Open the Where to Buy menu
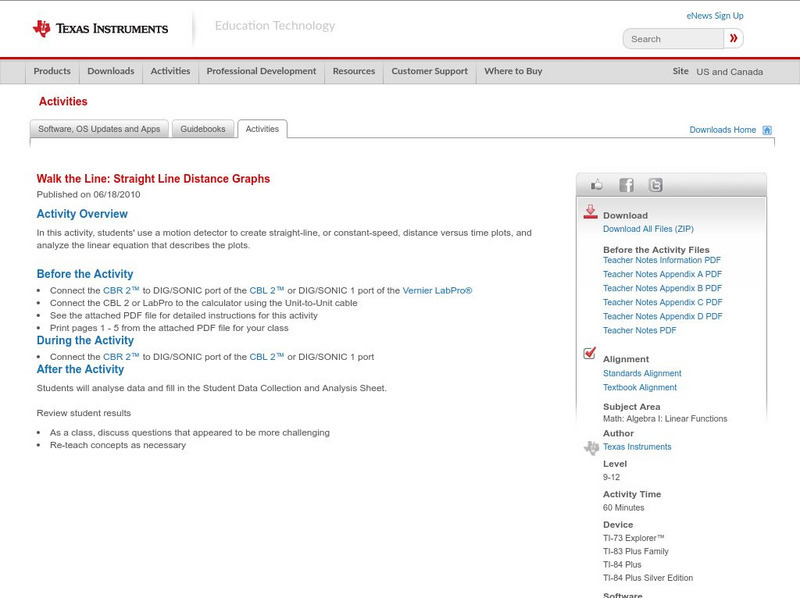This screenshot has width=800, height=598. [513, 71]
